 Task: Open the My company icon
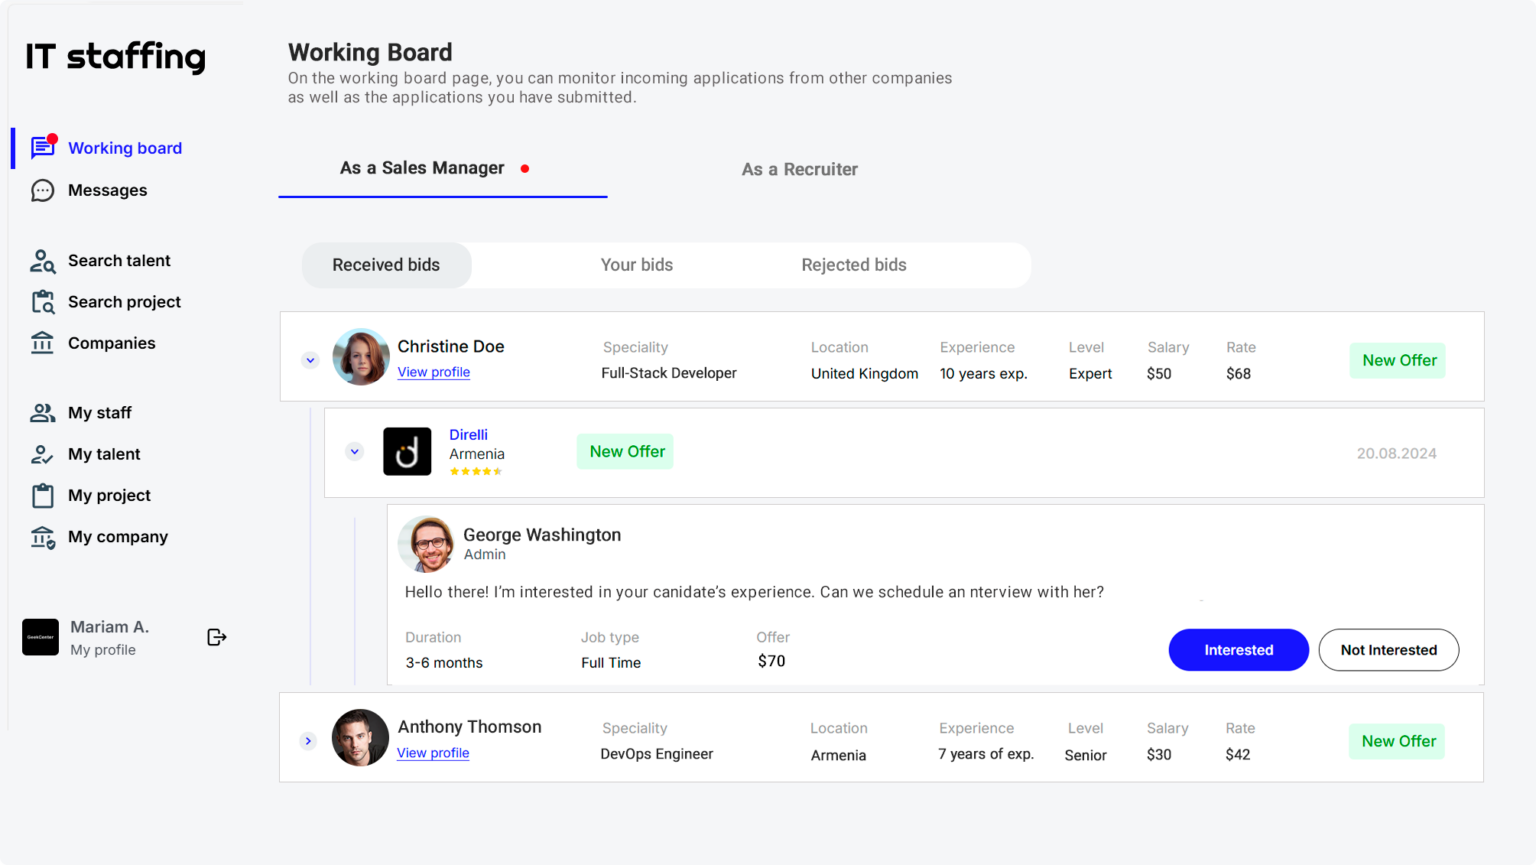41,537
